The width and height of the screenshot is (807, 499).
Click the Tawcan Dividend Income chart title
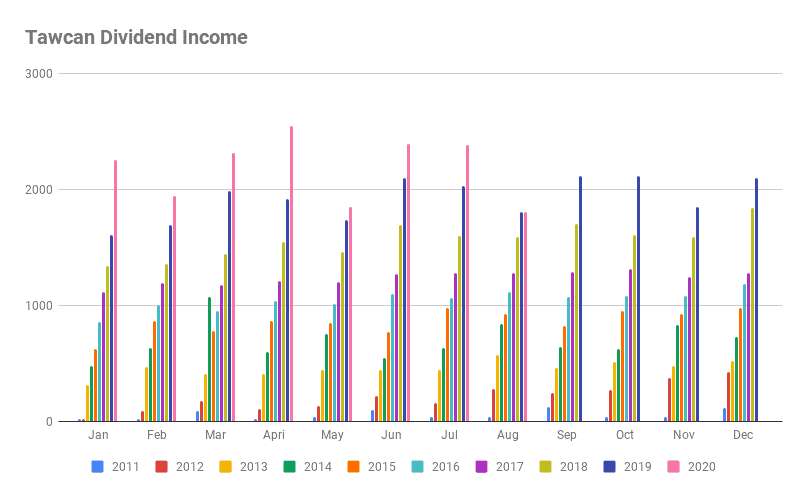point(136,38)
